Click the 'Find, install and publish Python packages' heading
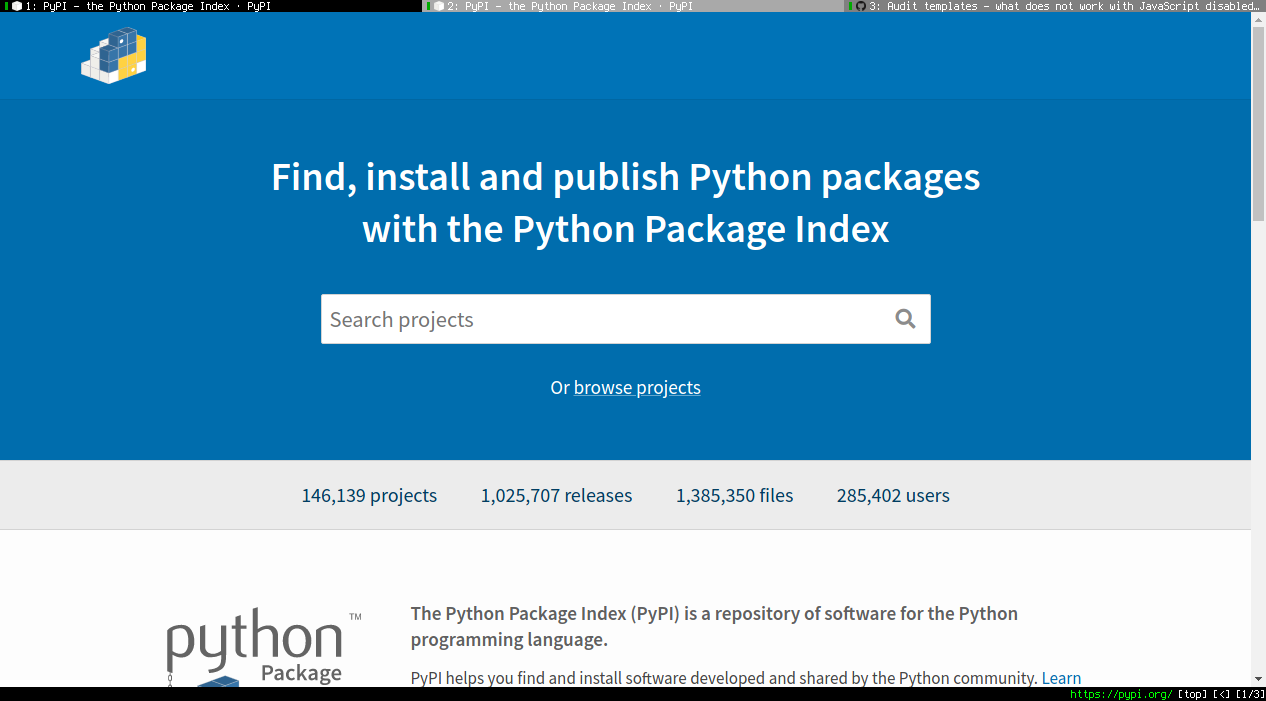The height and width of the screenshot is (701, 1266). [x=626, y=203]
